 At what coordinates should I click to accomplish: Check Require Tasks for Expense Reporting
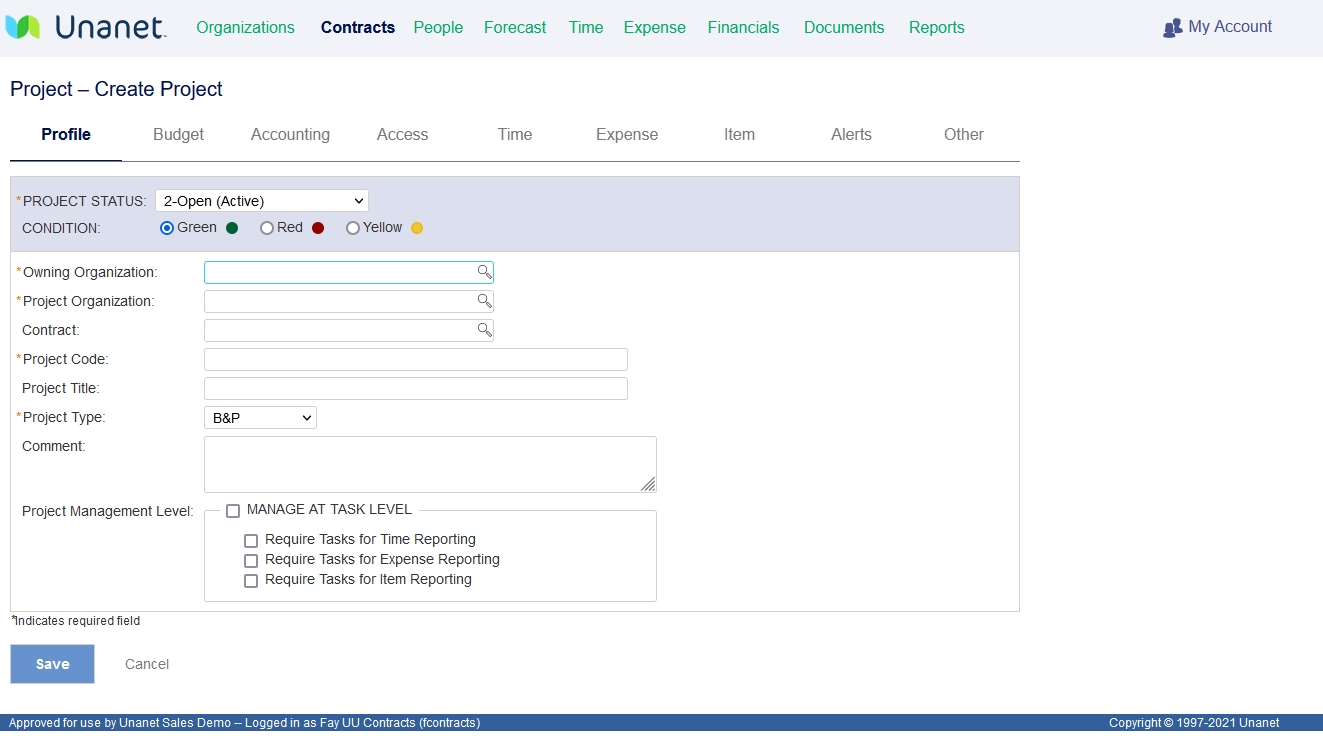point(251,560)
